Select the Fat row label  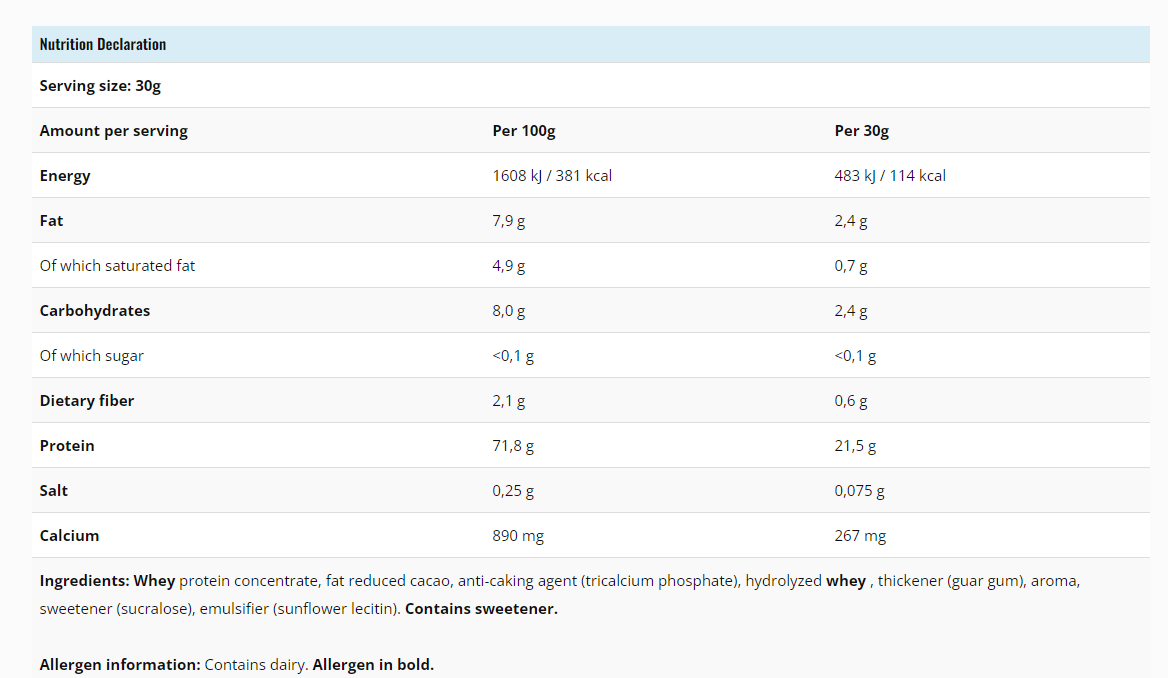[x=52, y=221]
